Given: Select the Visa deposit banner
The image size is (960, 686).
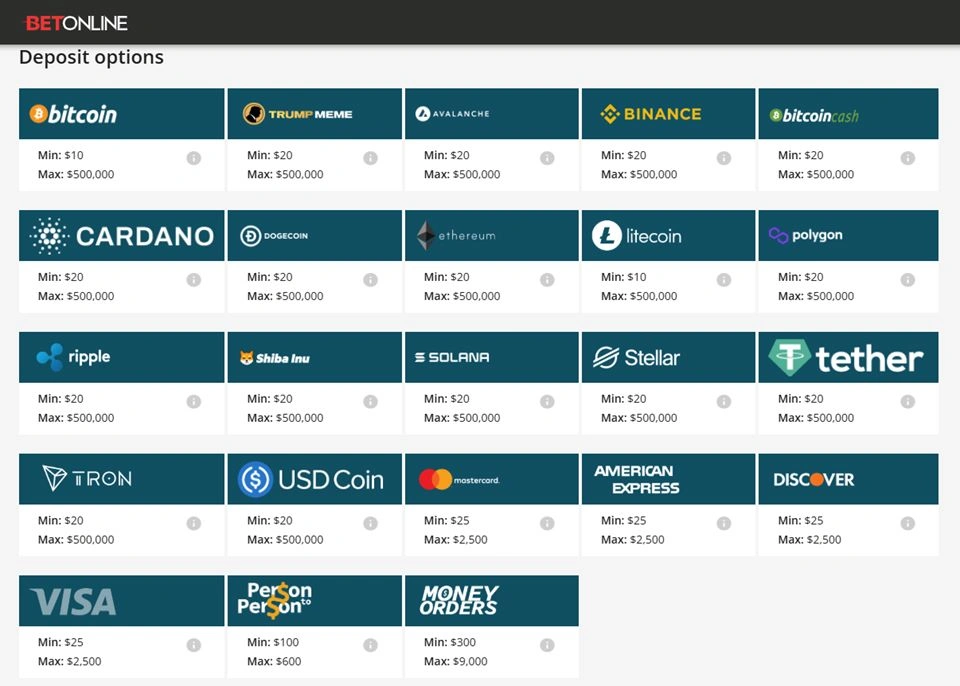Looking at the screenshot, I should pos(122,601).
